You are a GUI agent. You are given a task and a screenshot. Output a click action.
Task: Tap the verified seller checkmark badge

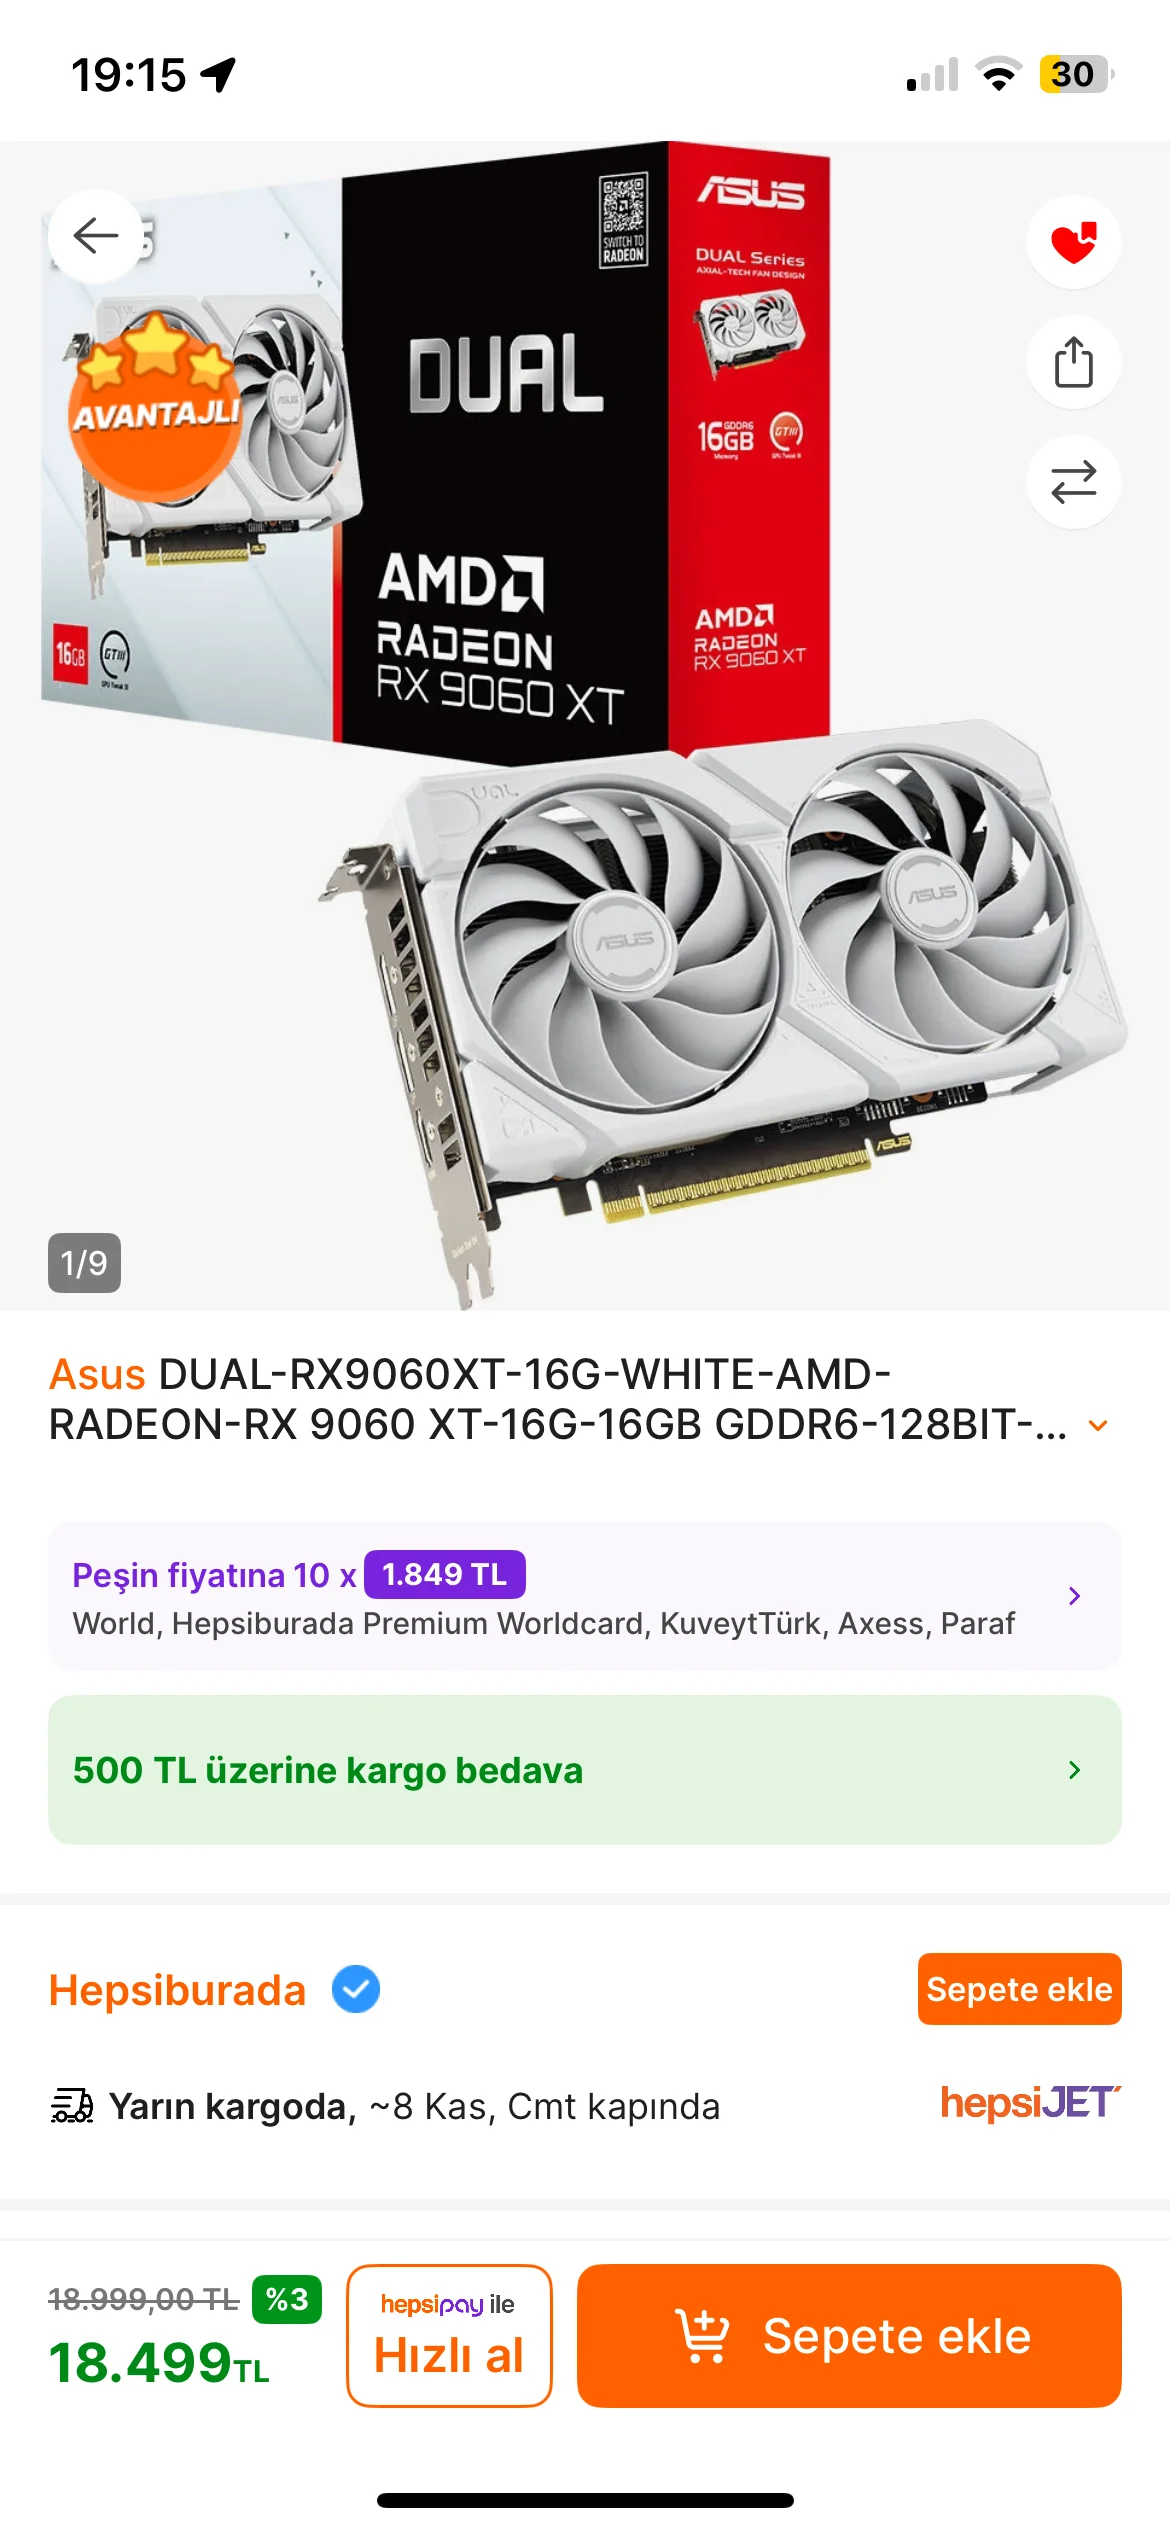click(356, 1989)
